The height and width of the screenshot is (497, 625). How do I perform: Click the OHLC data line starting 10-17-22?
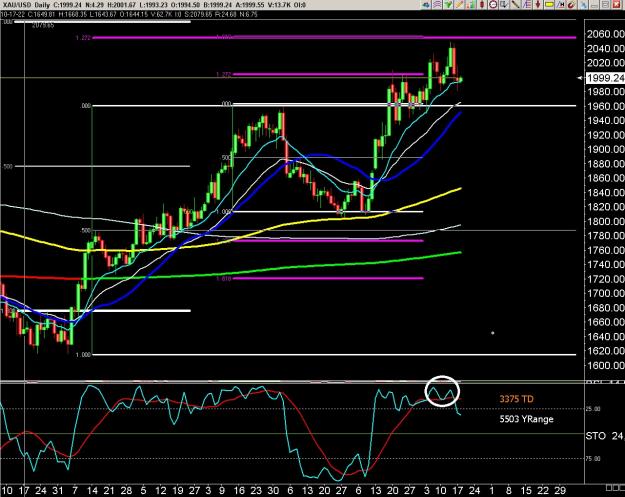[129, 14]
